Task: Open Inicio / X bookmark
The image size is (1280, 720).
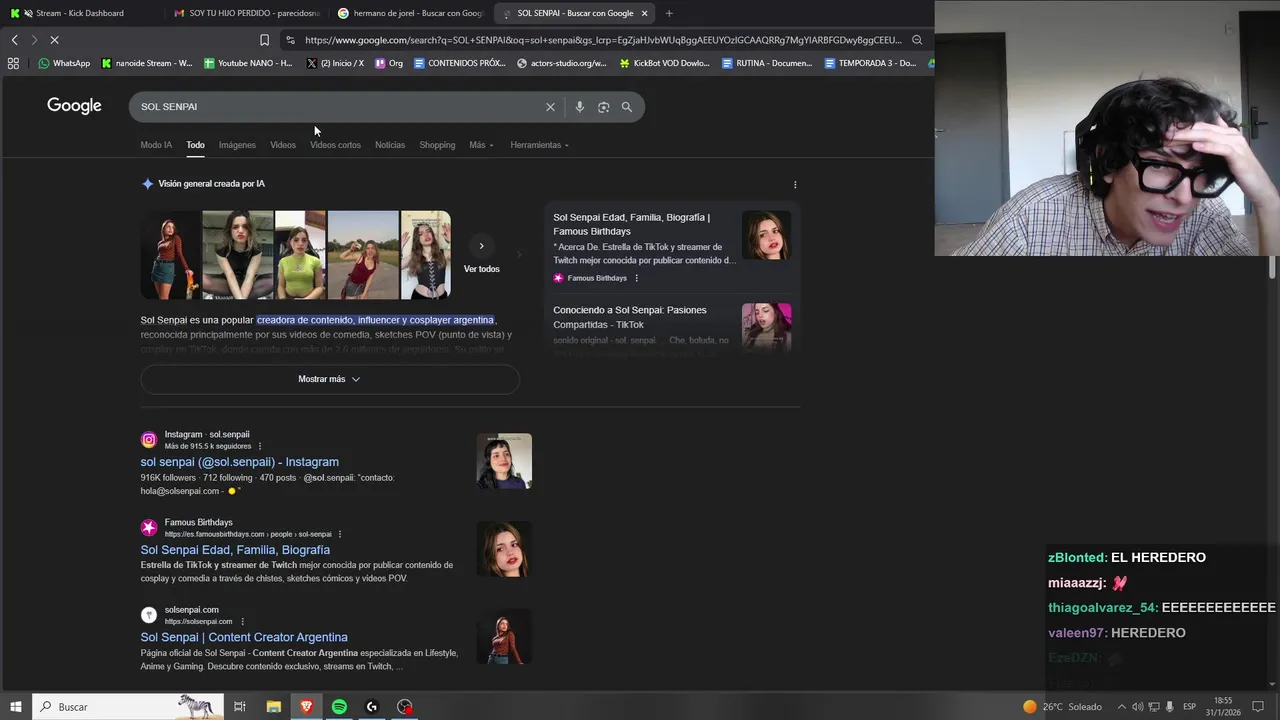Action: point(335,63)
